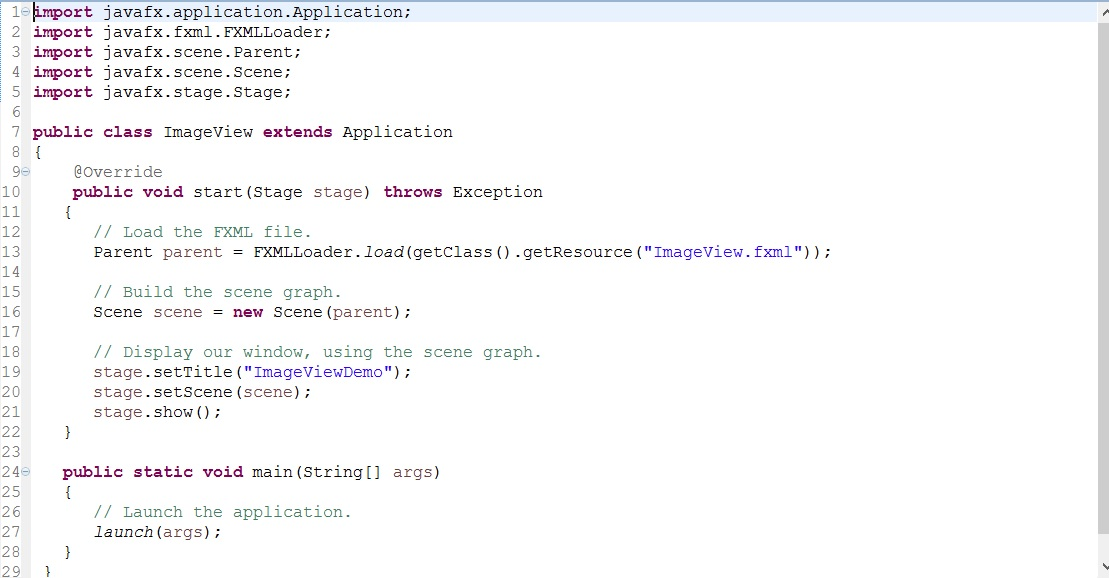Click the "@Override" annotation

click(117, 172)
